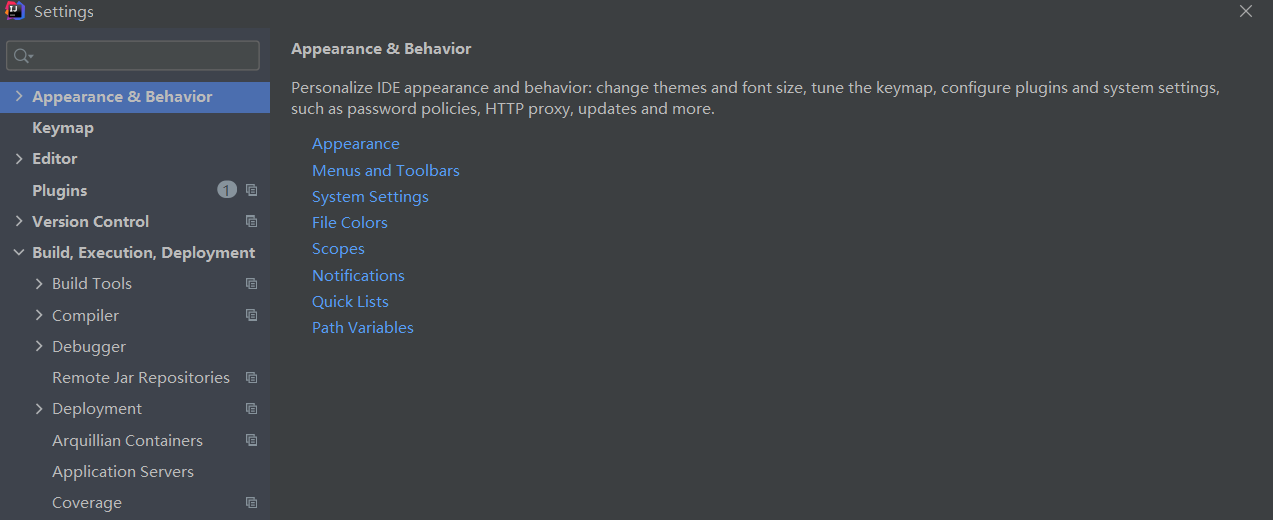Focus the settings search input field

pyautogui.click(x=133, y=56)
